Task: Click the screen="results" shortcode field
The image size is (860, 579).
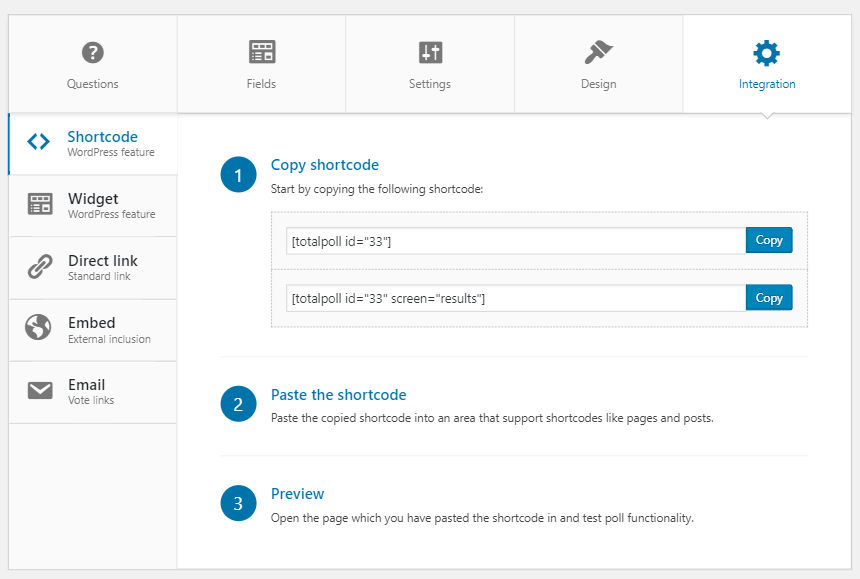Action: [515, 298]
